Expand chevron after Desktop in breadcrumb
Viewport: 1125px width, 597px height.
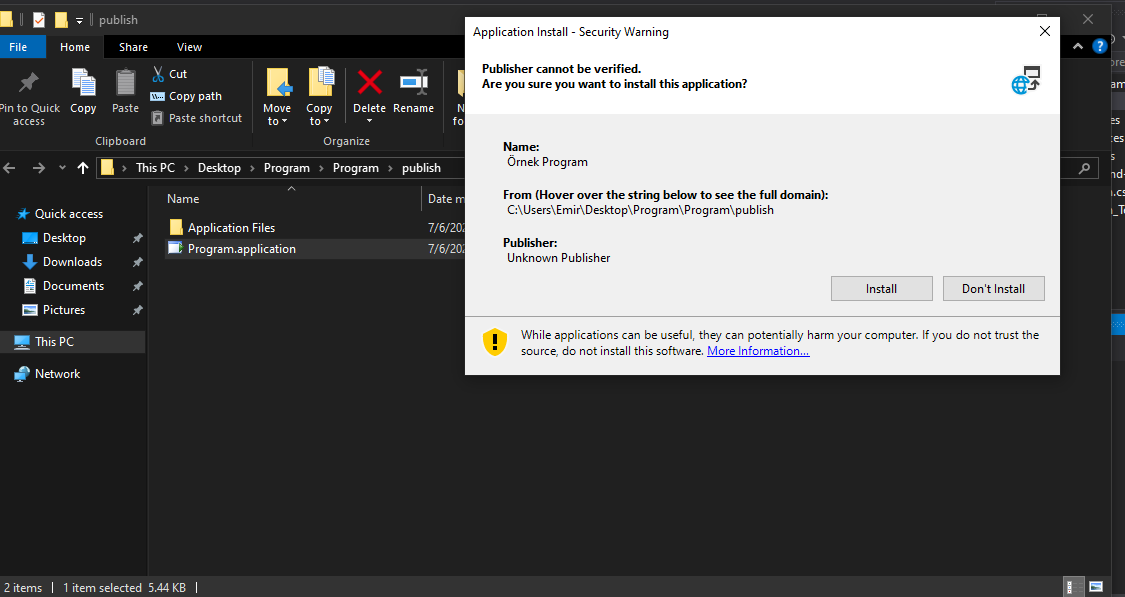pyautogui.click(x=253, y=168)
